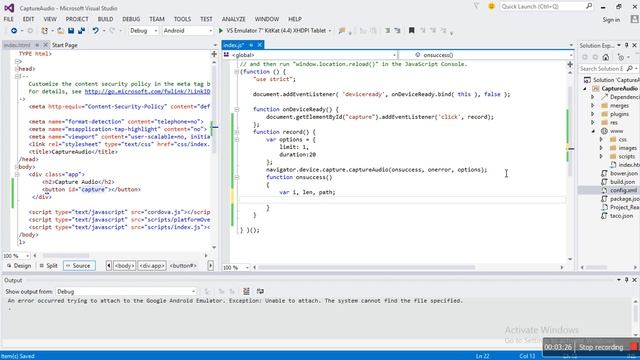Viewport: 640px width, 360px height.
Task: Click the Clear All icon in Output panel
Action: pos(246,291)
